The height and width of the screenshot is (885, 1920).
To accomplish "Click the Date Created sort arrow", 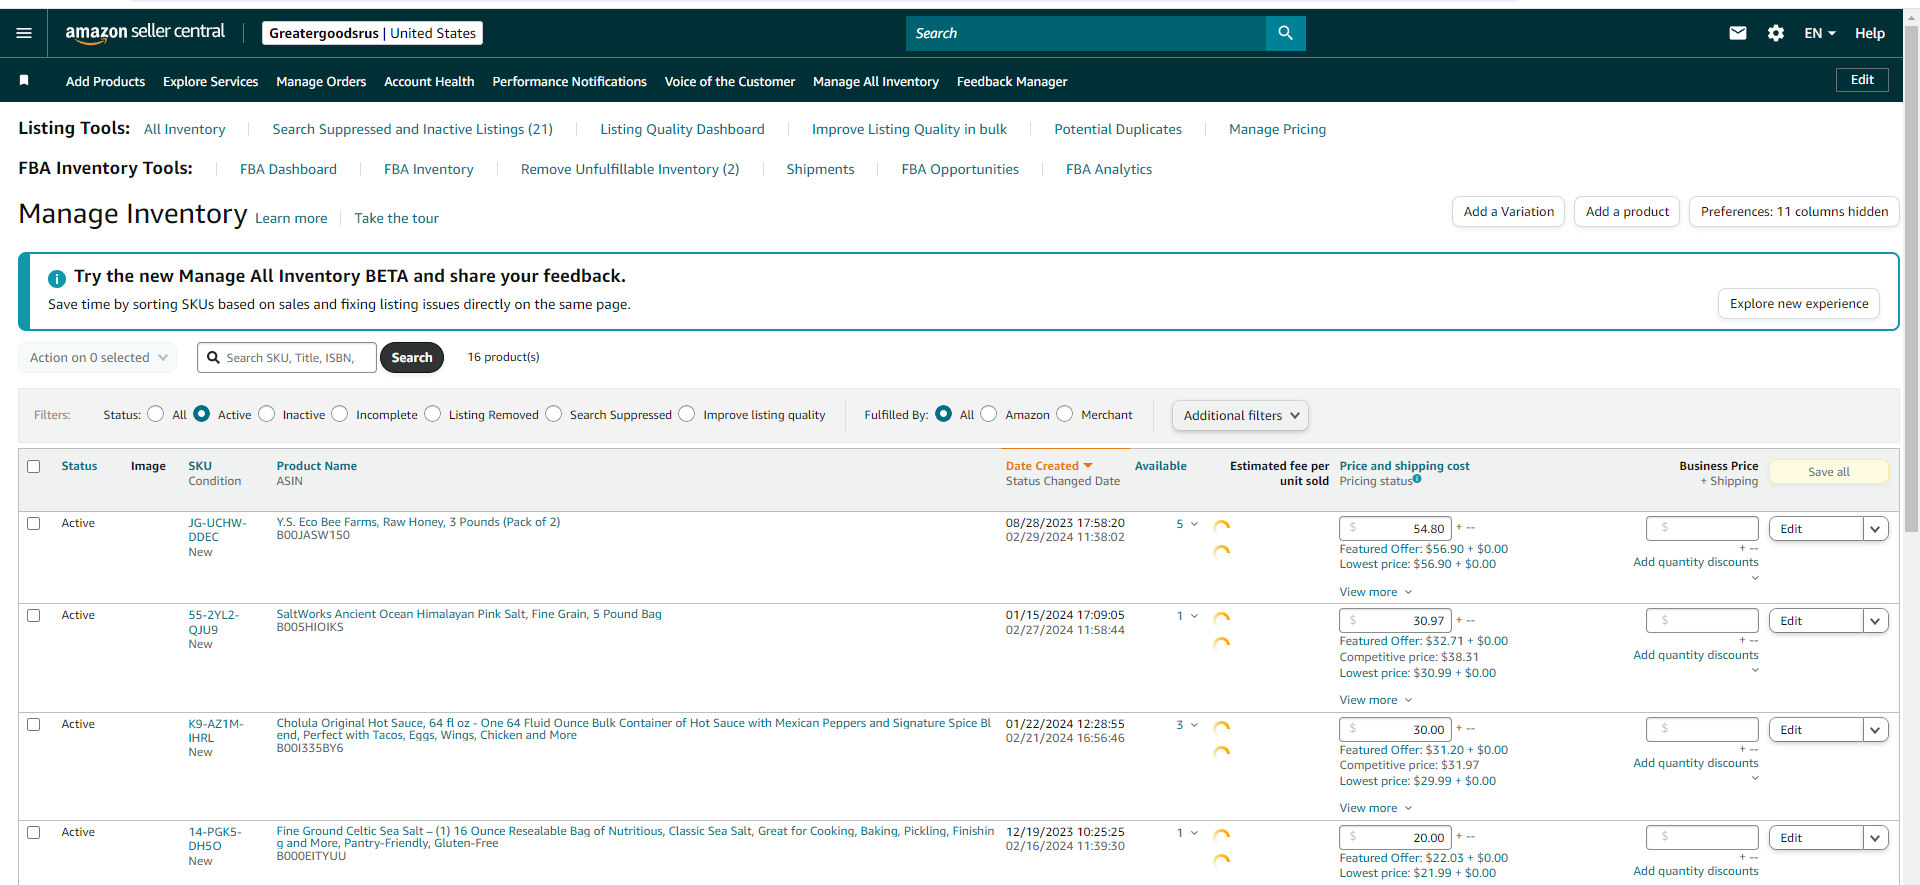I will coord(1088,466).
